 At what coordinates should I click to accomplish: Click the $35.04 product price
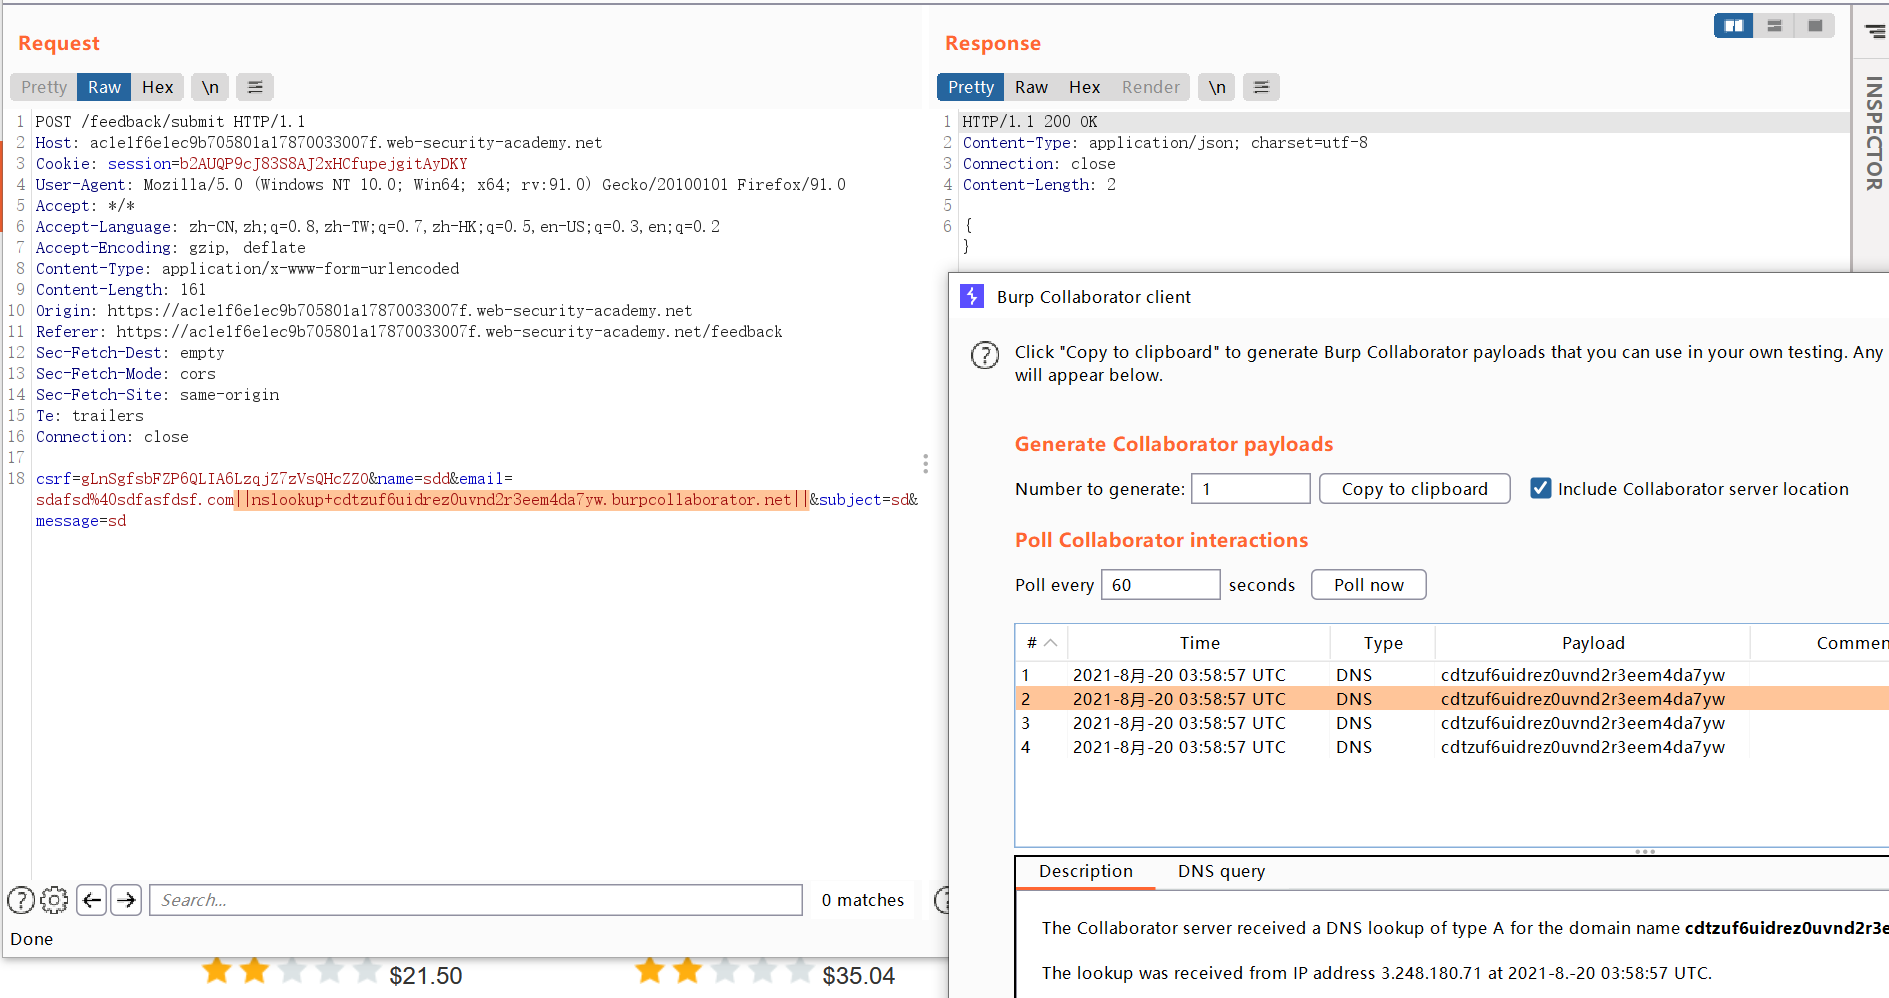click(x=858, y=976)
